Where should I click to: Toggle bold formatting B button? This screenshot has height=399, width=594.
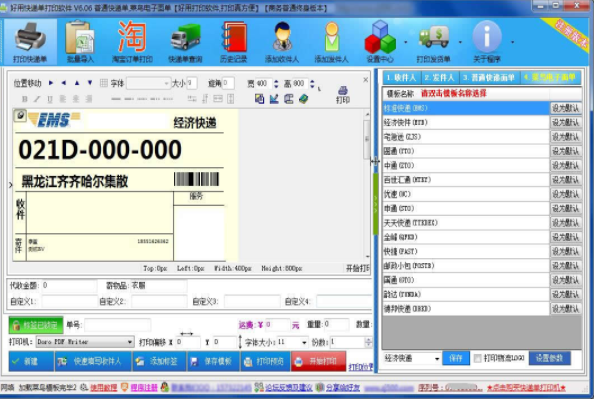(25, 99)
